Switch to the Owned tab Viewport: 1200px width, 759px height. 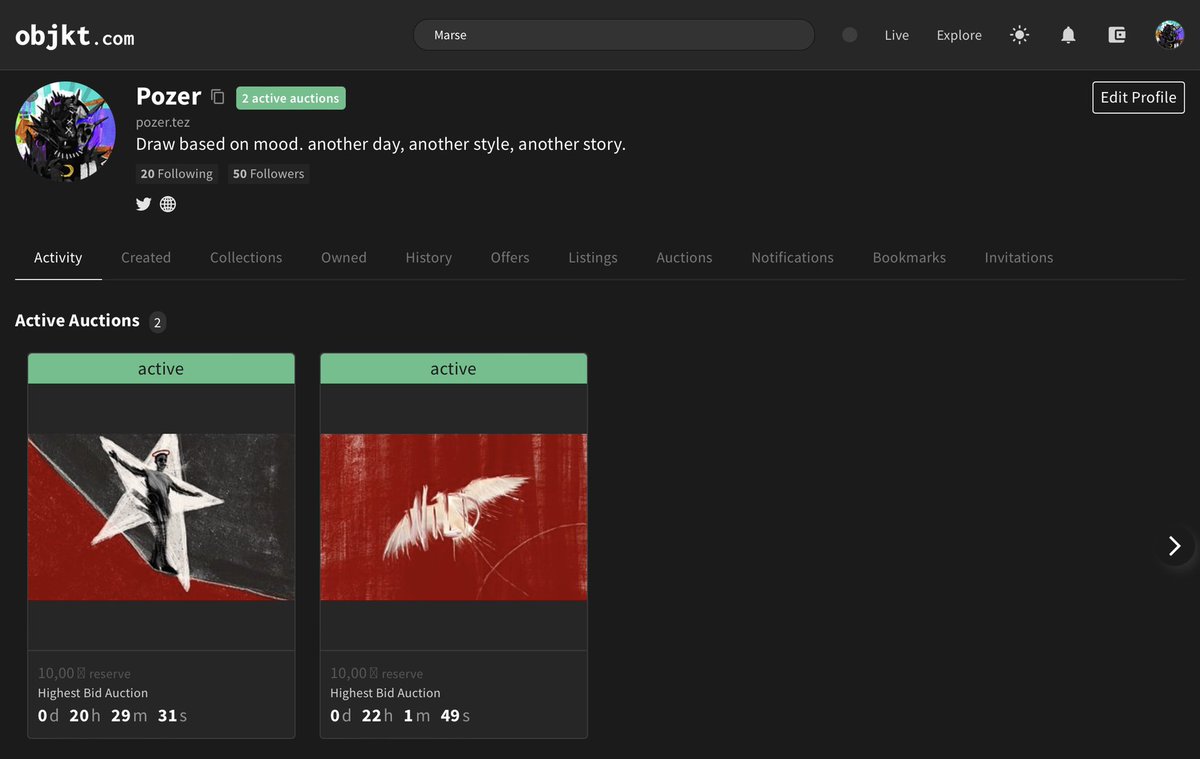click(344, 257)
